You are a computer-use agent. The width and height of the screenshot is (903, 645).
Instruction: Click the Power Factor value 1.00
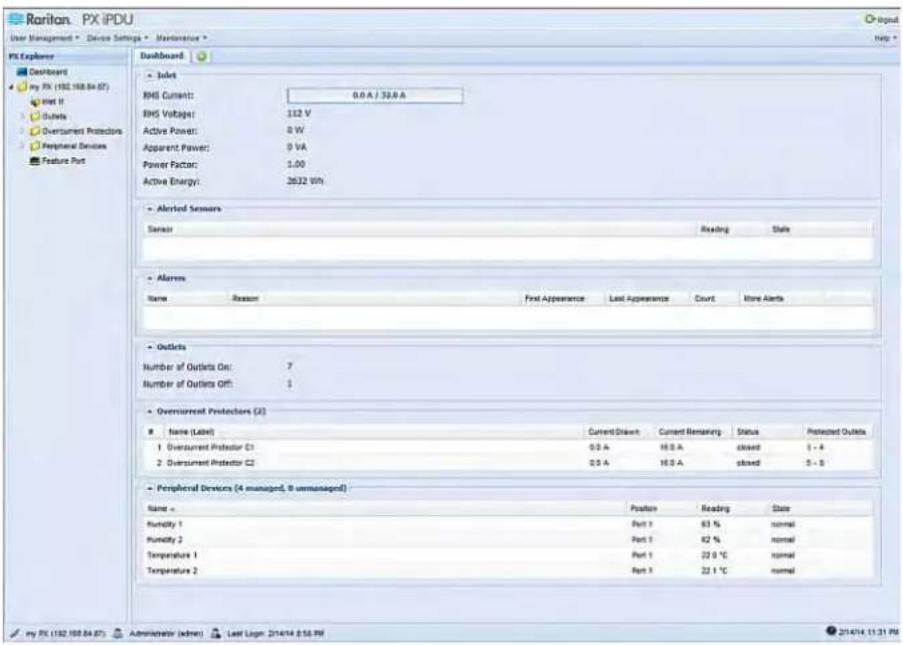pyautogui.click(x=296, y=164)
